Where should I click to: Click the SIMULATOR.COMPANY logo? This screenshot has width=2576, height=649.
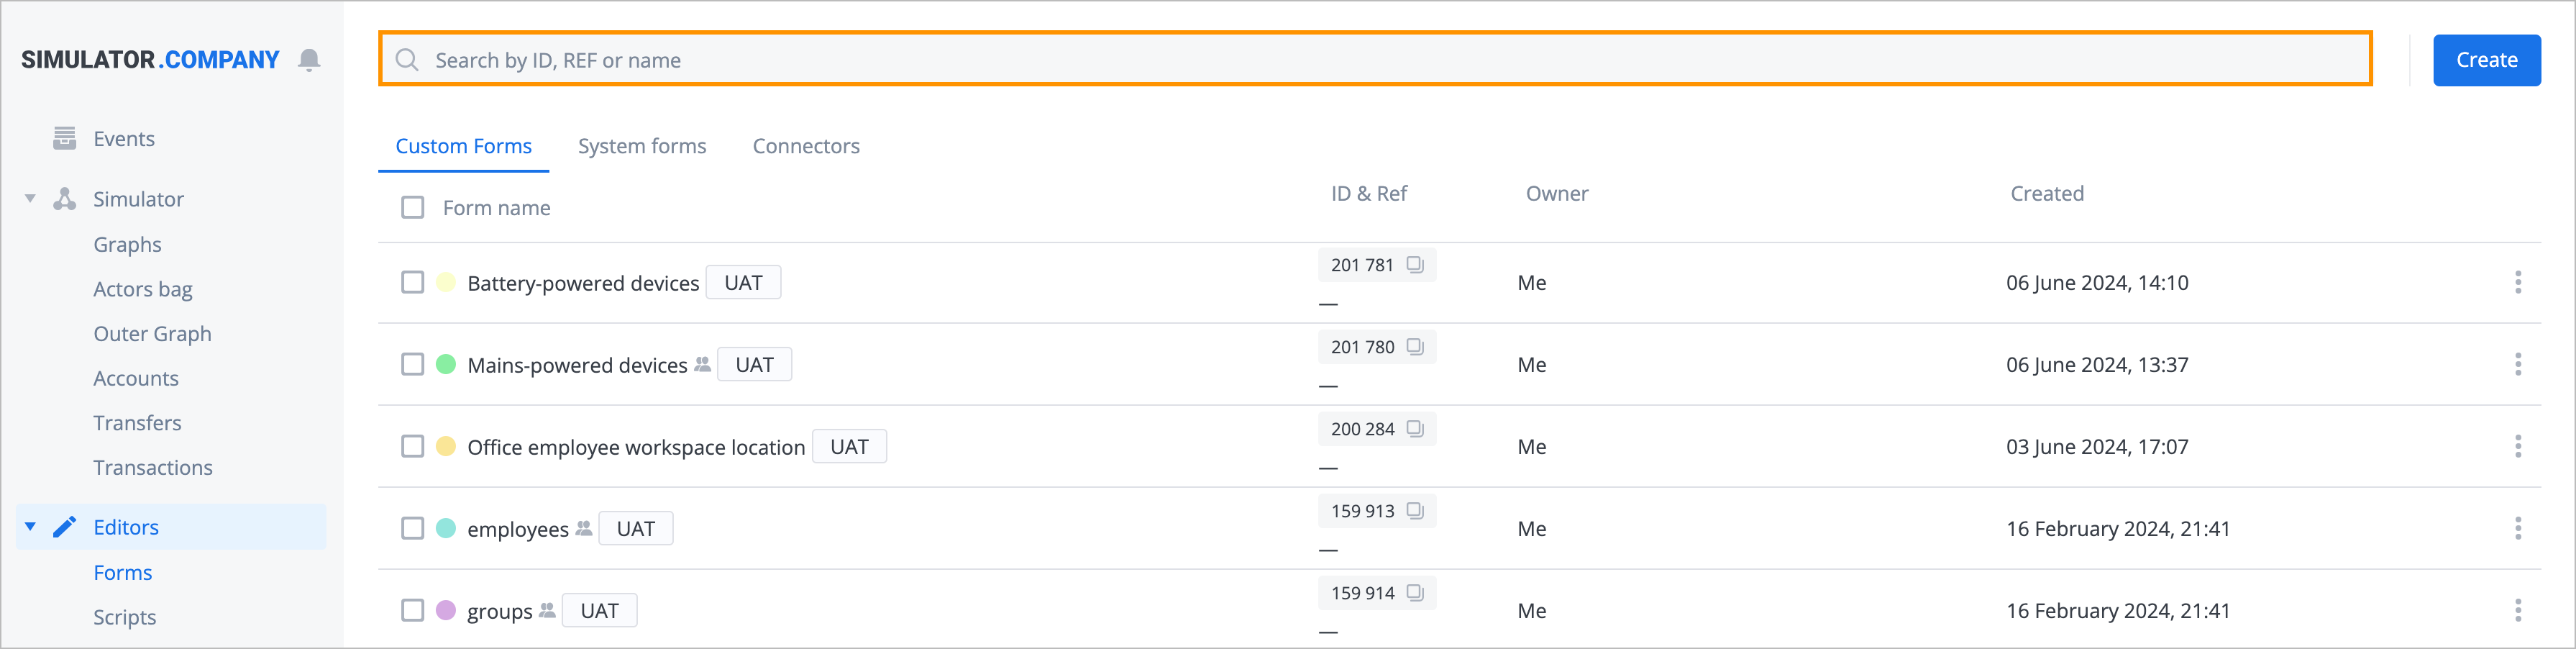150,60
